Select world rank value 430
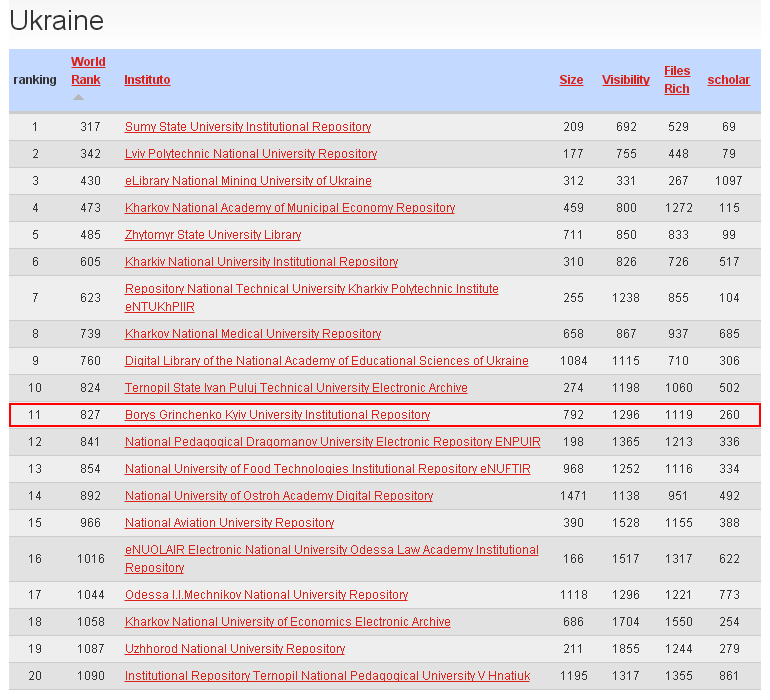Viewport: 770px width, 700px height. [x=90, y=181]
